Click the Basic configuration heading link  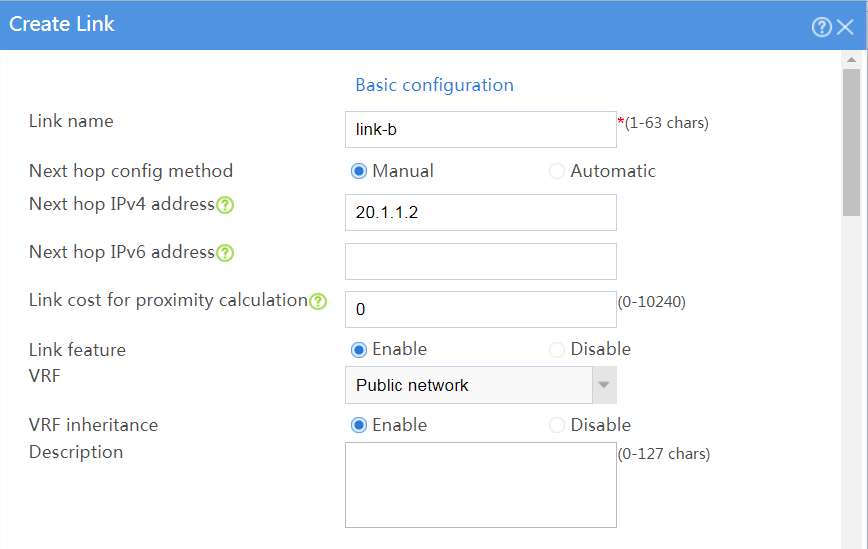(435, 85)
